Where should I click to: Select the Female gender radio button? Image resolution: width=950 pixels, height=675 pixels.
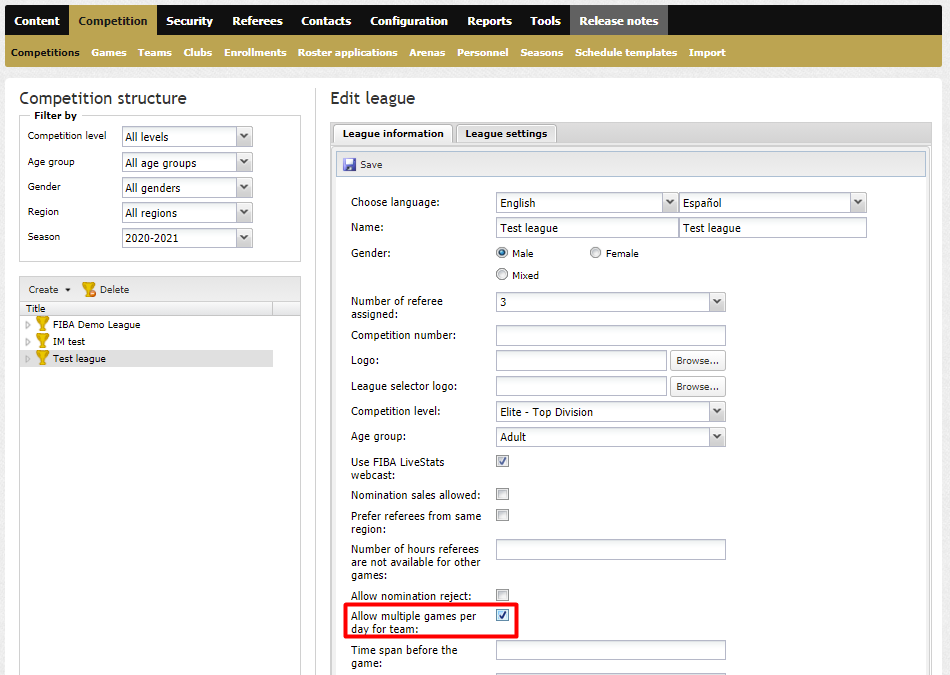[x=596, y=253]
